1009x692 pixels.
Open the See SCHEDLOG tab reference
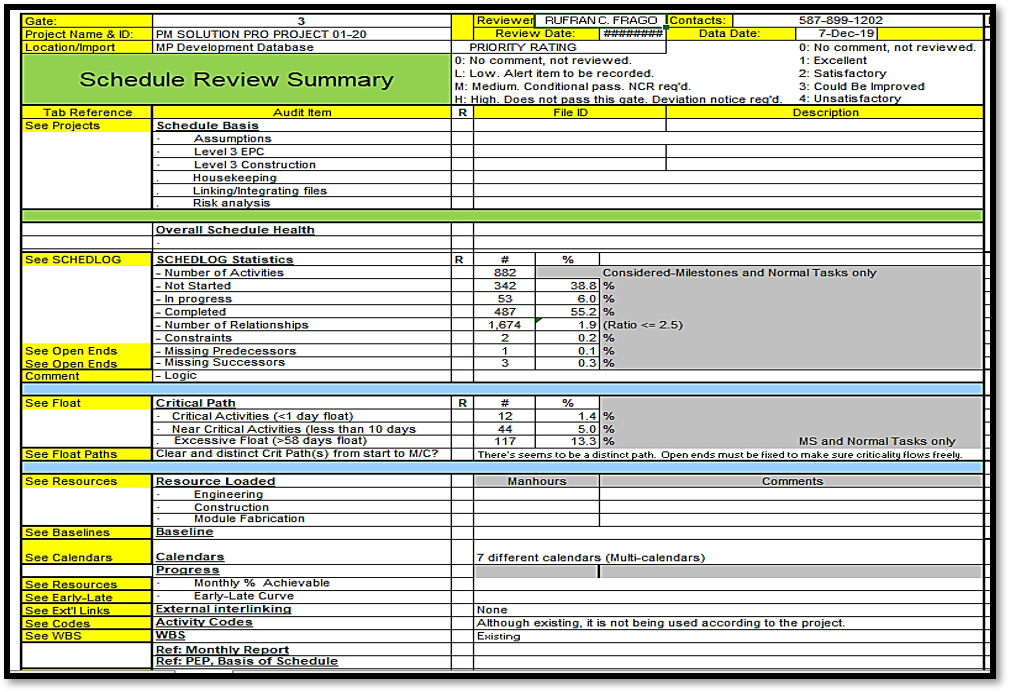pos(88,259)
